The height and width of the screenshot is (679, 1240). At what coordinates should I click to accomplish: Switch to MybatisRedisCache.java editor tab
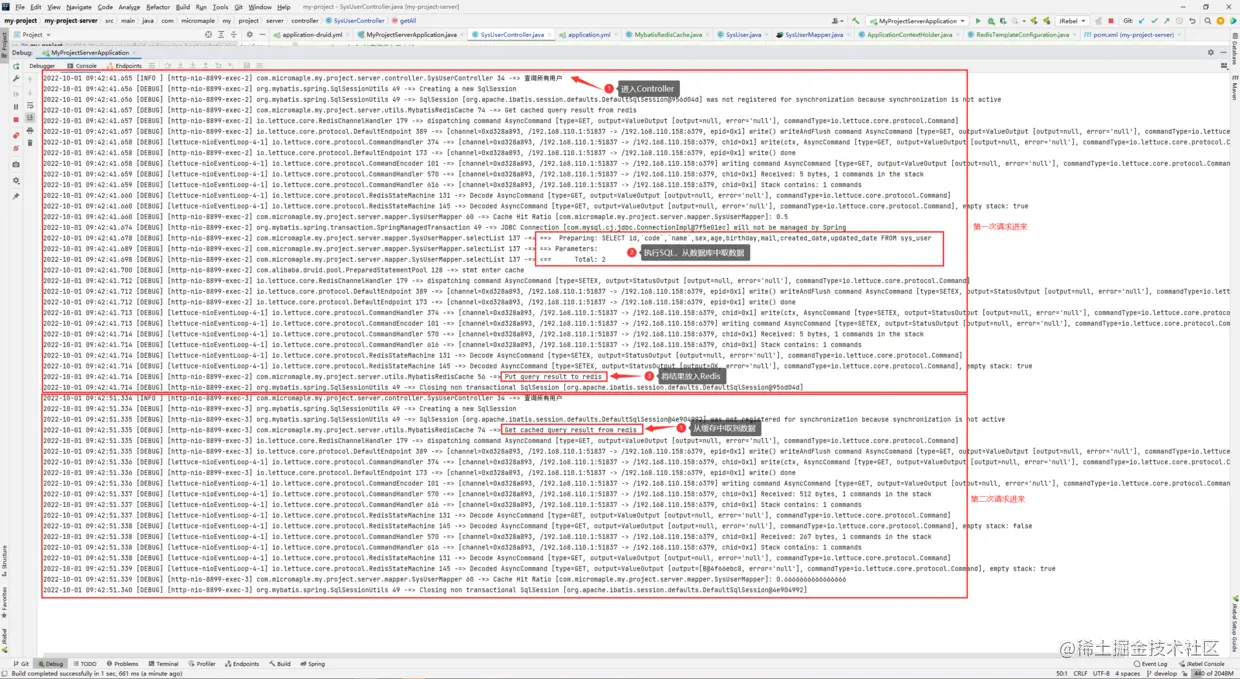point(668,34)
